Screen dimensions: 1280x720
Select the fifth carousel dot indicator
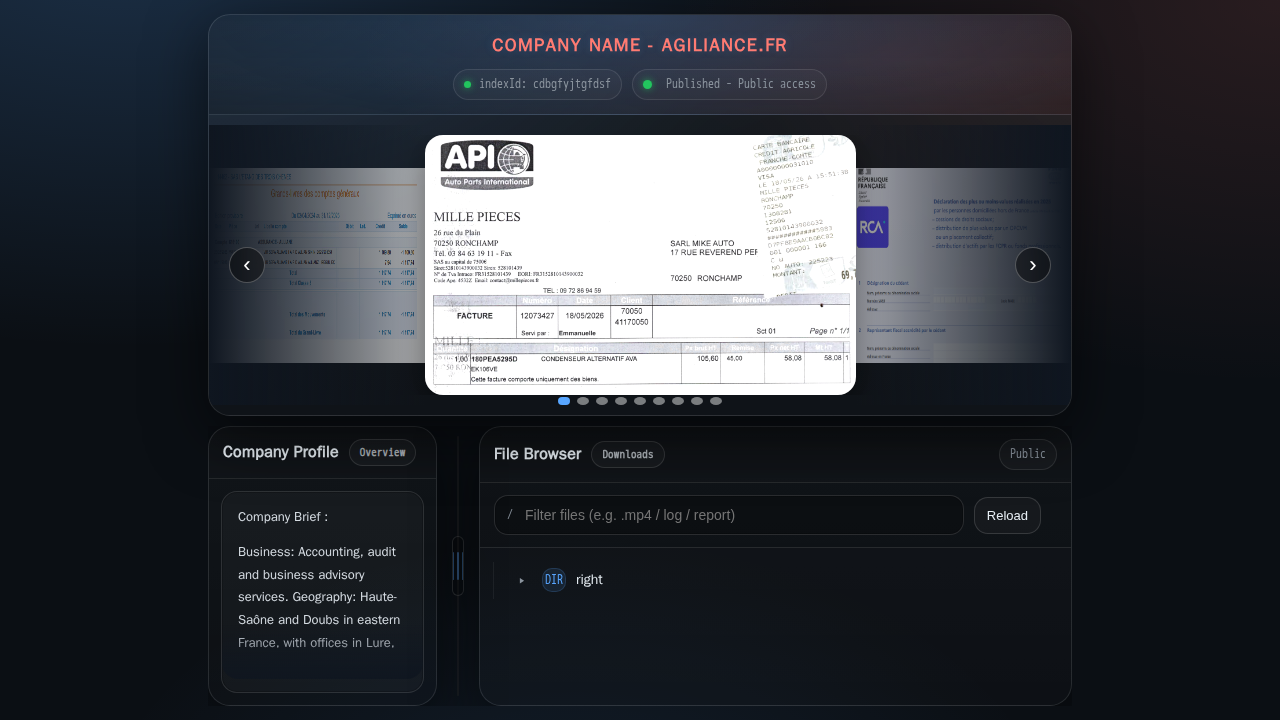pos(640,401)
